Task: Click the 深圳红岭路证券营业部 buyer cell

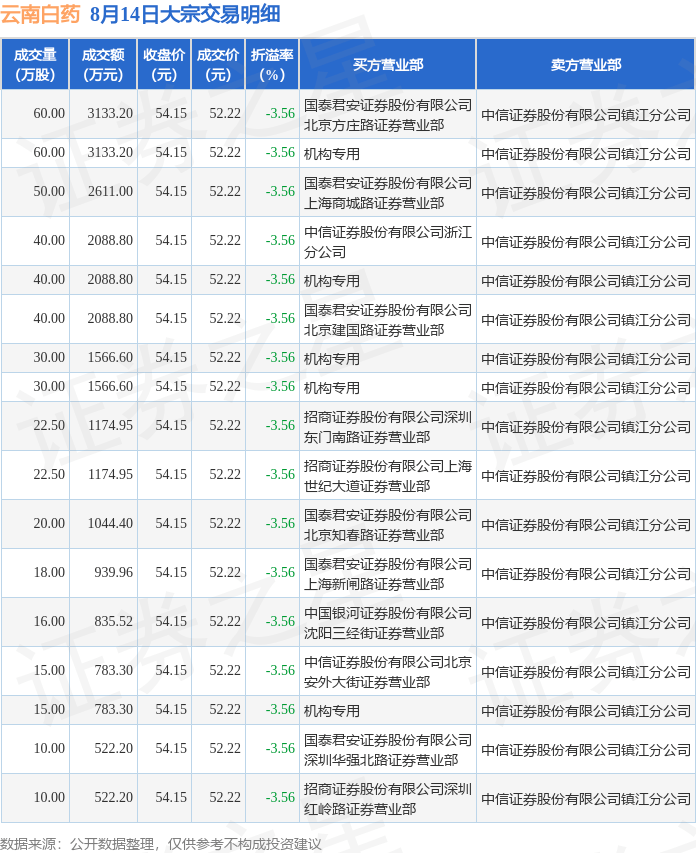Action: pos(388,798)
